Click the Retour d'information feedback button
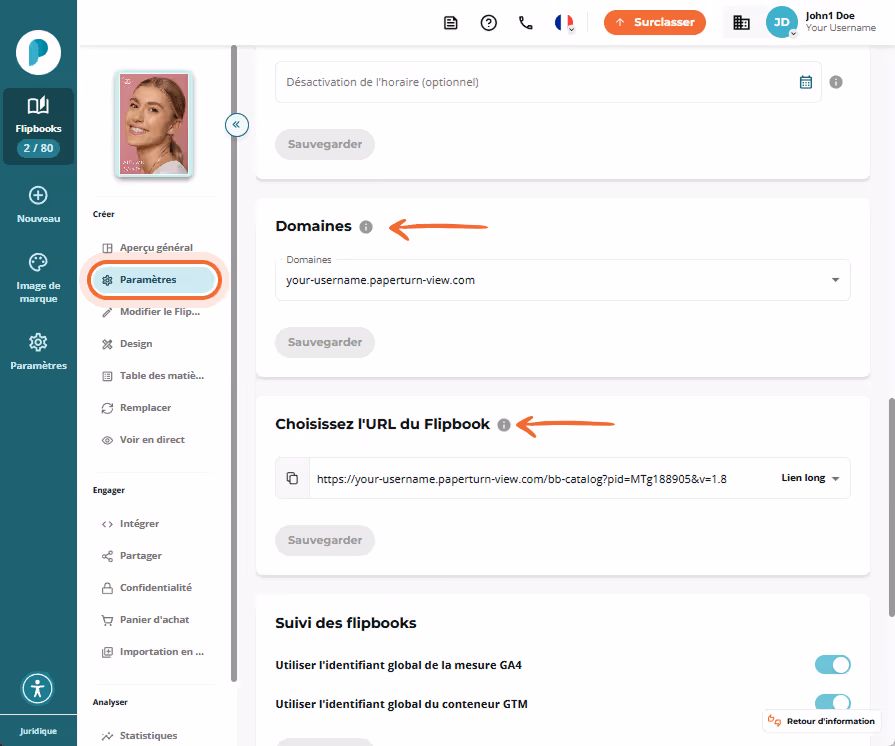 (x=821, y=721)
